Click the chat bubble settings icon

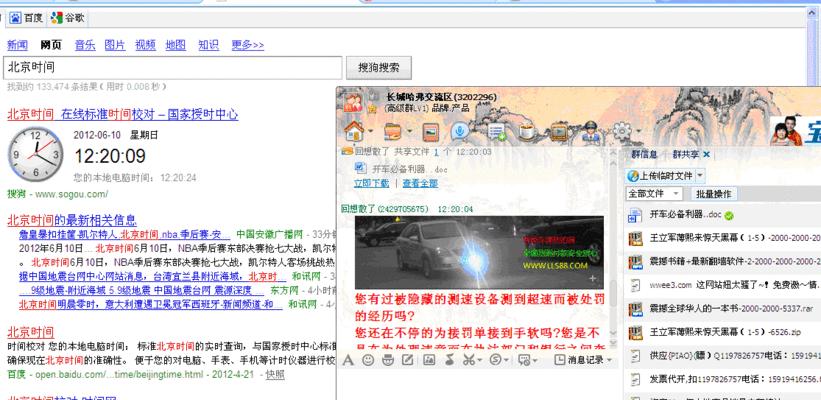pyautogui.click(x=524, y=360)
